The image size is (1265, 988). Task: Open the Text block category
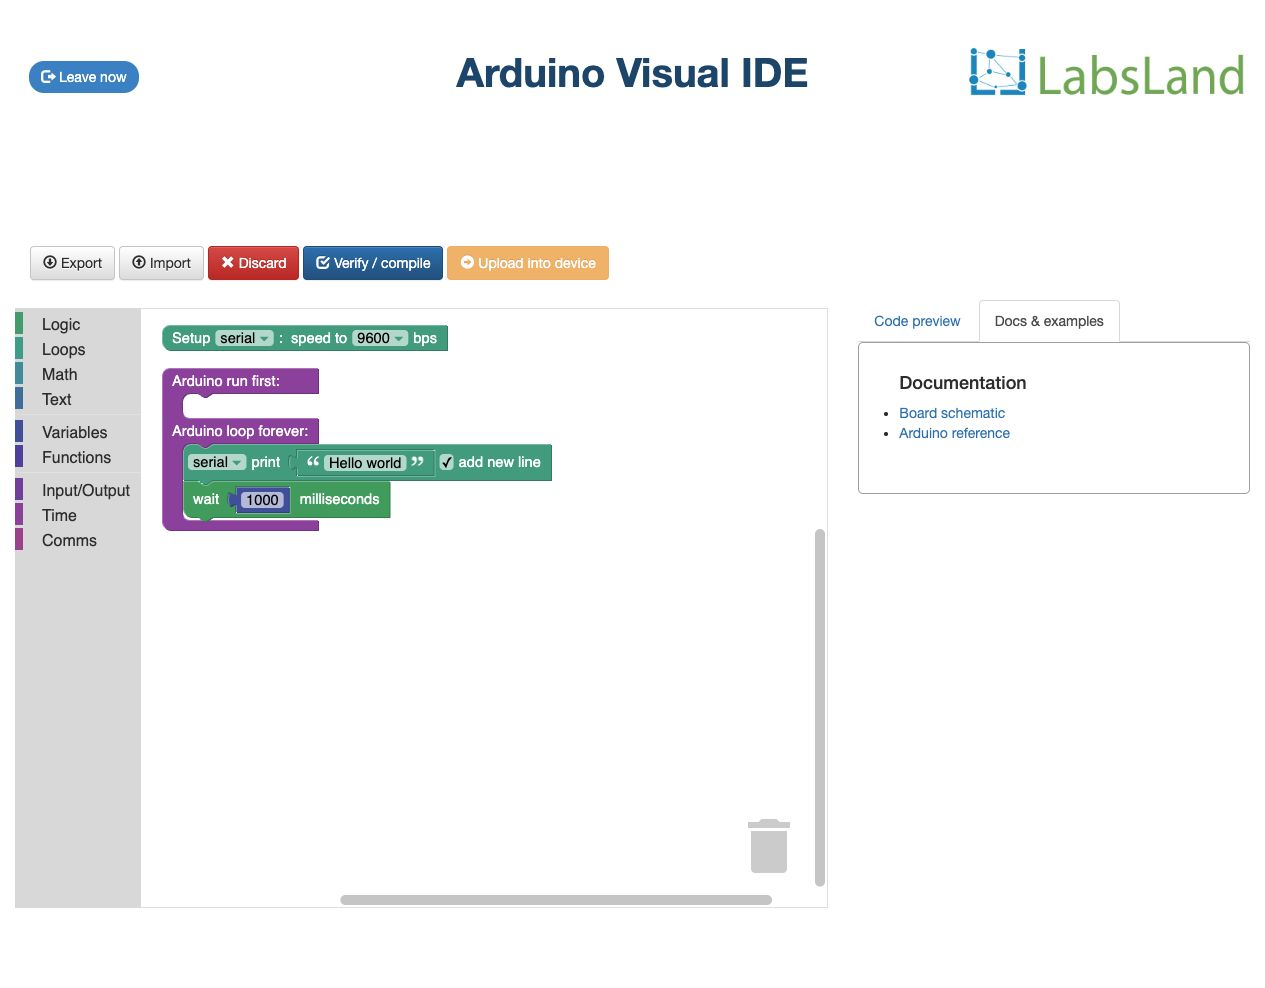(78, 399)
